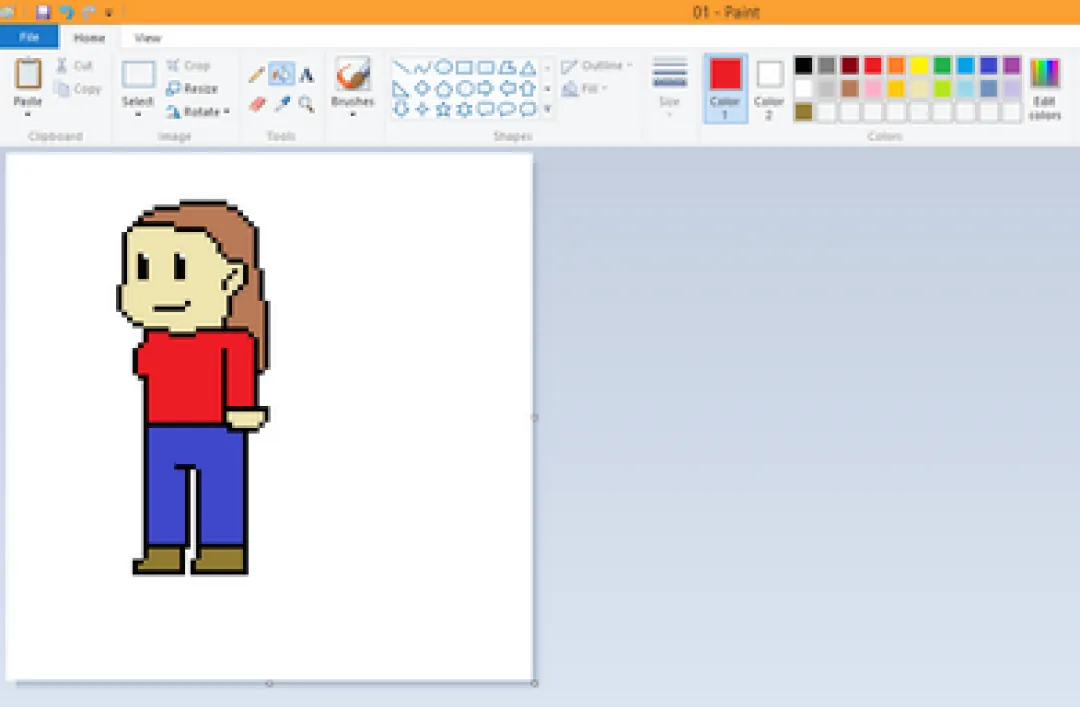Choose the Up arrow shape
1080x707 pixels.
coord(528,88)
